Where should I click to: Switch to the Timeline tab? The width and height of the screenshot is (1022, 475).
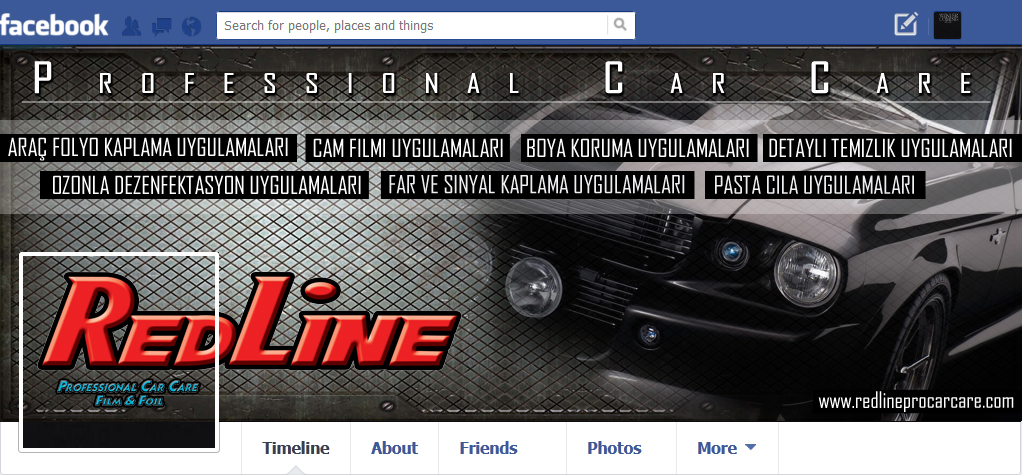click(x=296, y=448)
